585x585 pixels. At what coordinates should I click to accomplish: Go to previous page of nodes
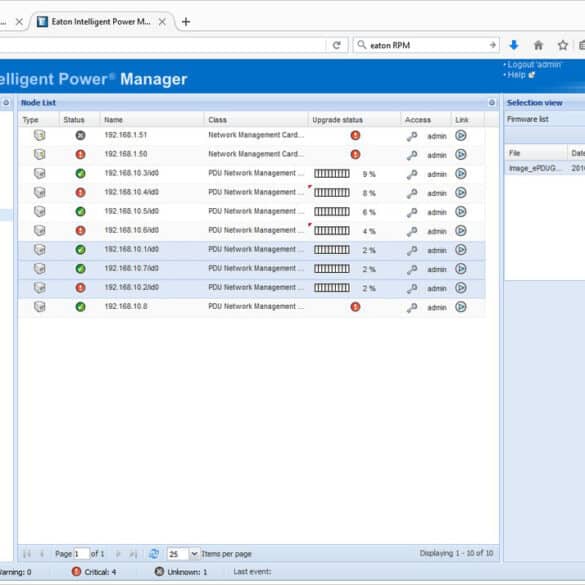(x=42, y=554)
